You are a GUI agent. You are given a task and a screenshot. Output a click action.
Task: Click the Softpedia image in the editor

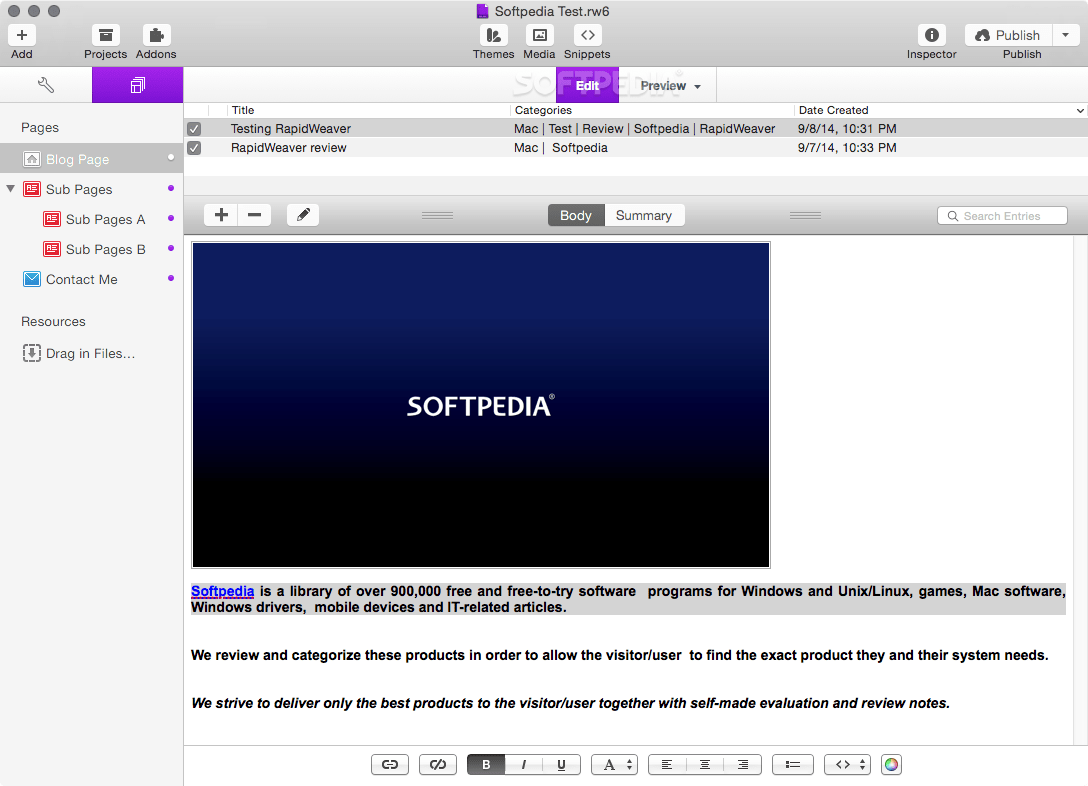pos(481,405)
